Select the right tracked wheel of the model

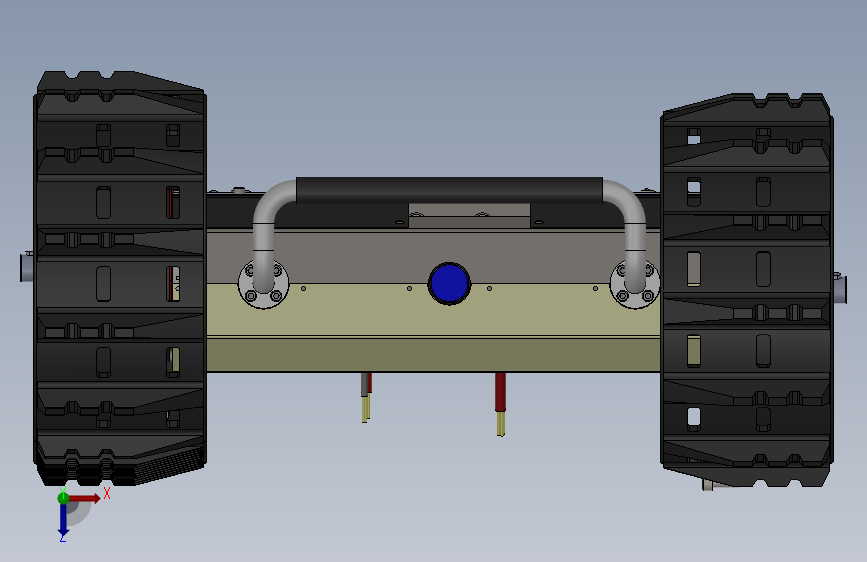click(x=746, y=290)
